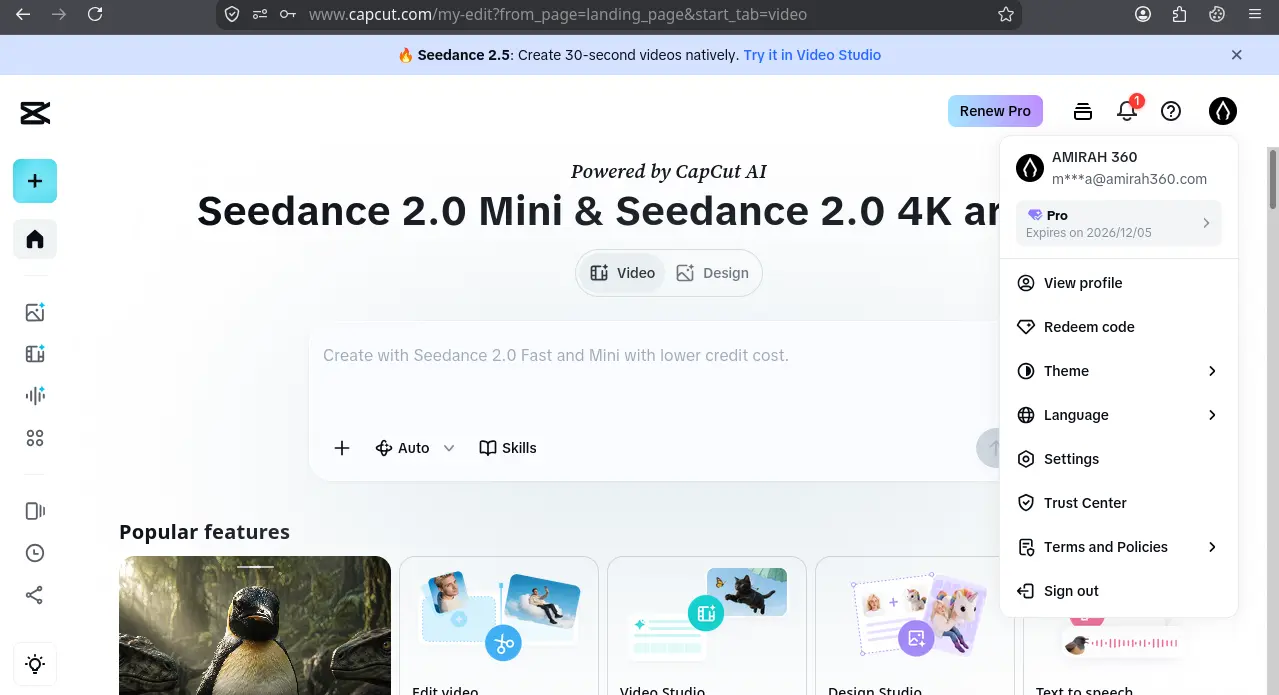Click the browser account icon

[1143, 14]
